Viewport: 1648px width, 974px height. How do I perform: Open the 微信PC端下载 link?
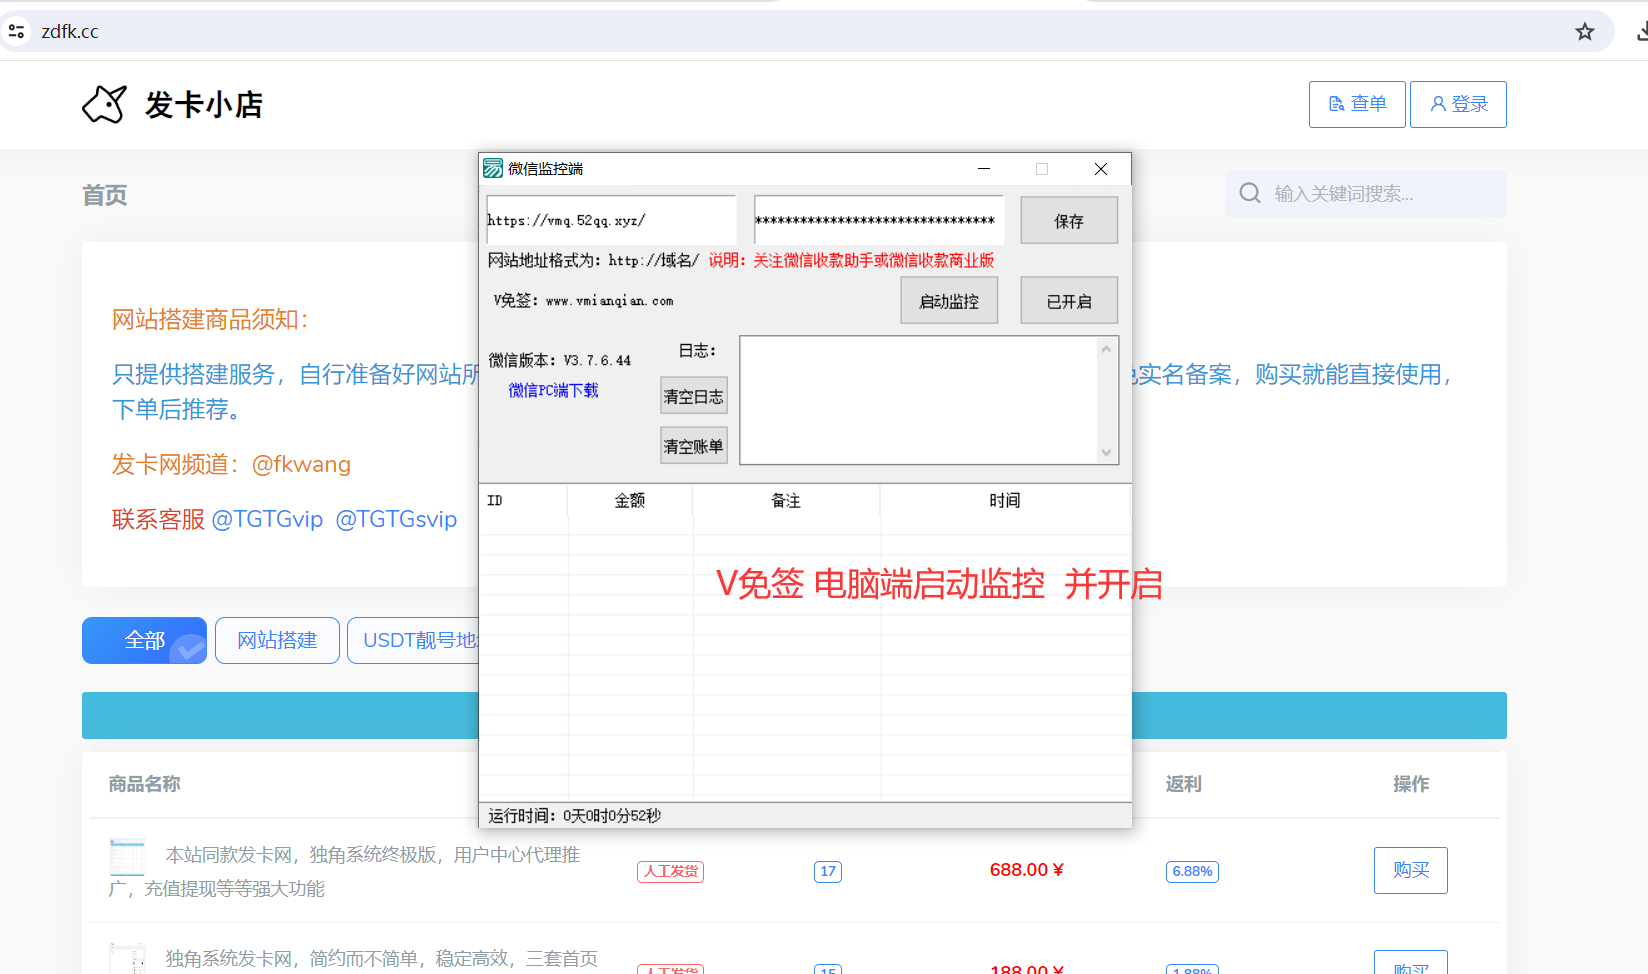point(553,390)
